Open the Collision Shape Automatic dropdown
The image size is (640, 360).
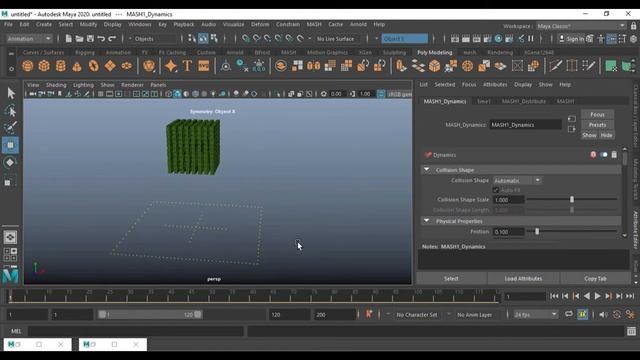(x=517, y=180)
